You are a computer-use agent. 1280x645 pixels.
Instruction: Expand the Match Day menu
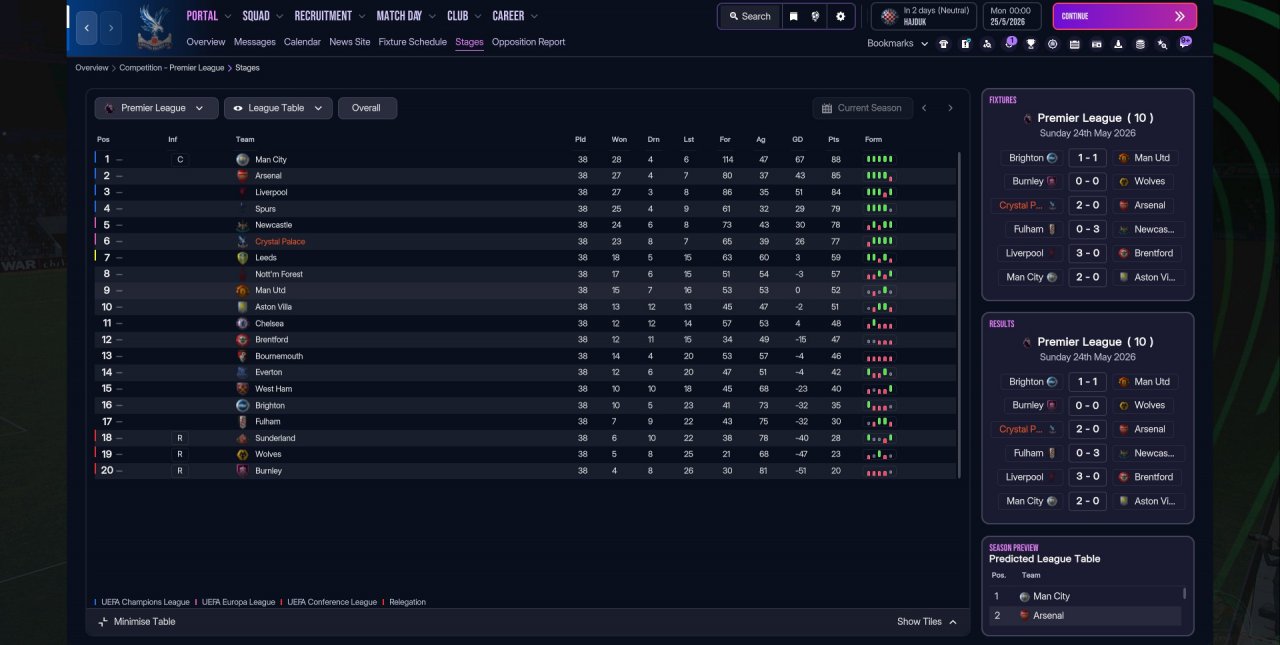407,16
